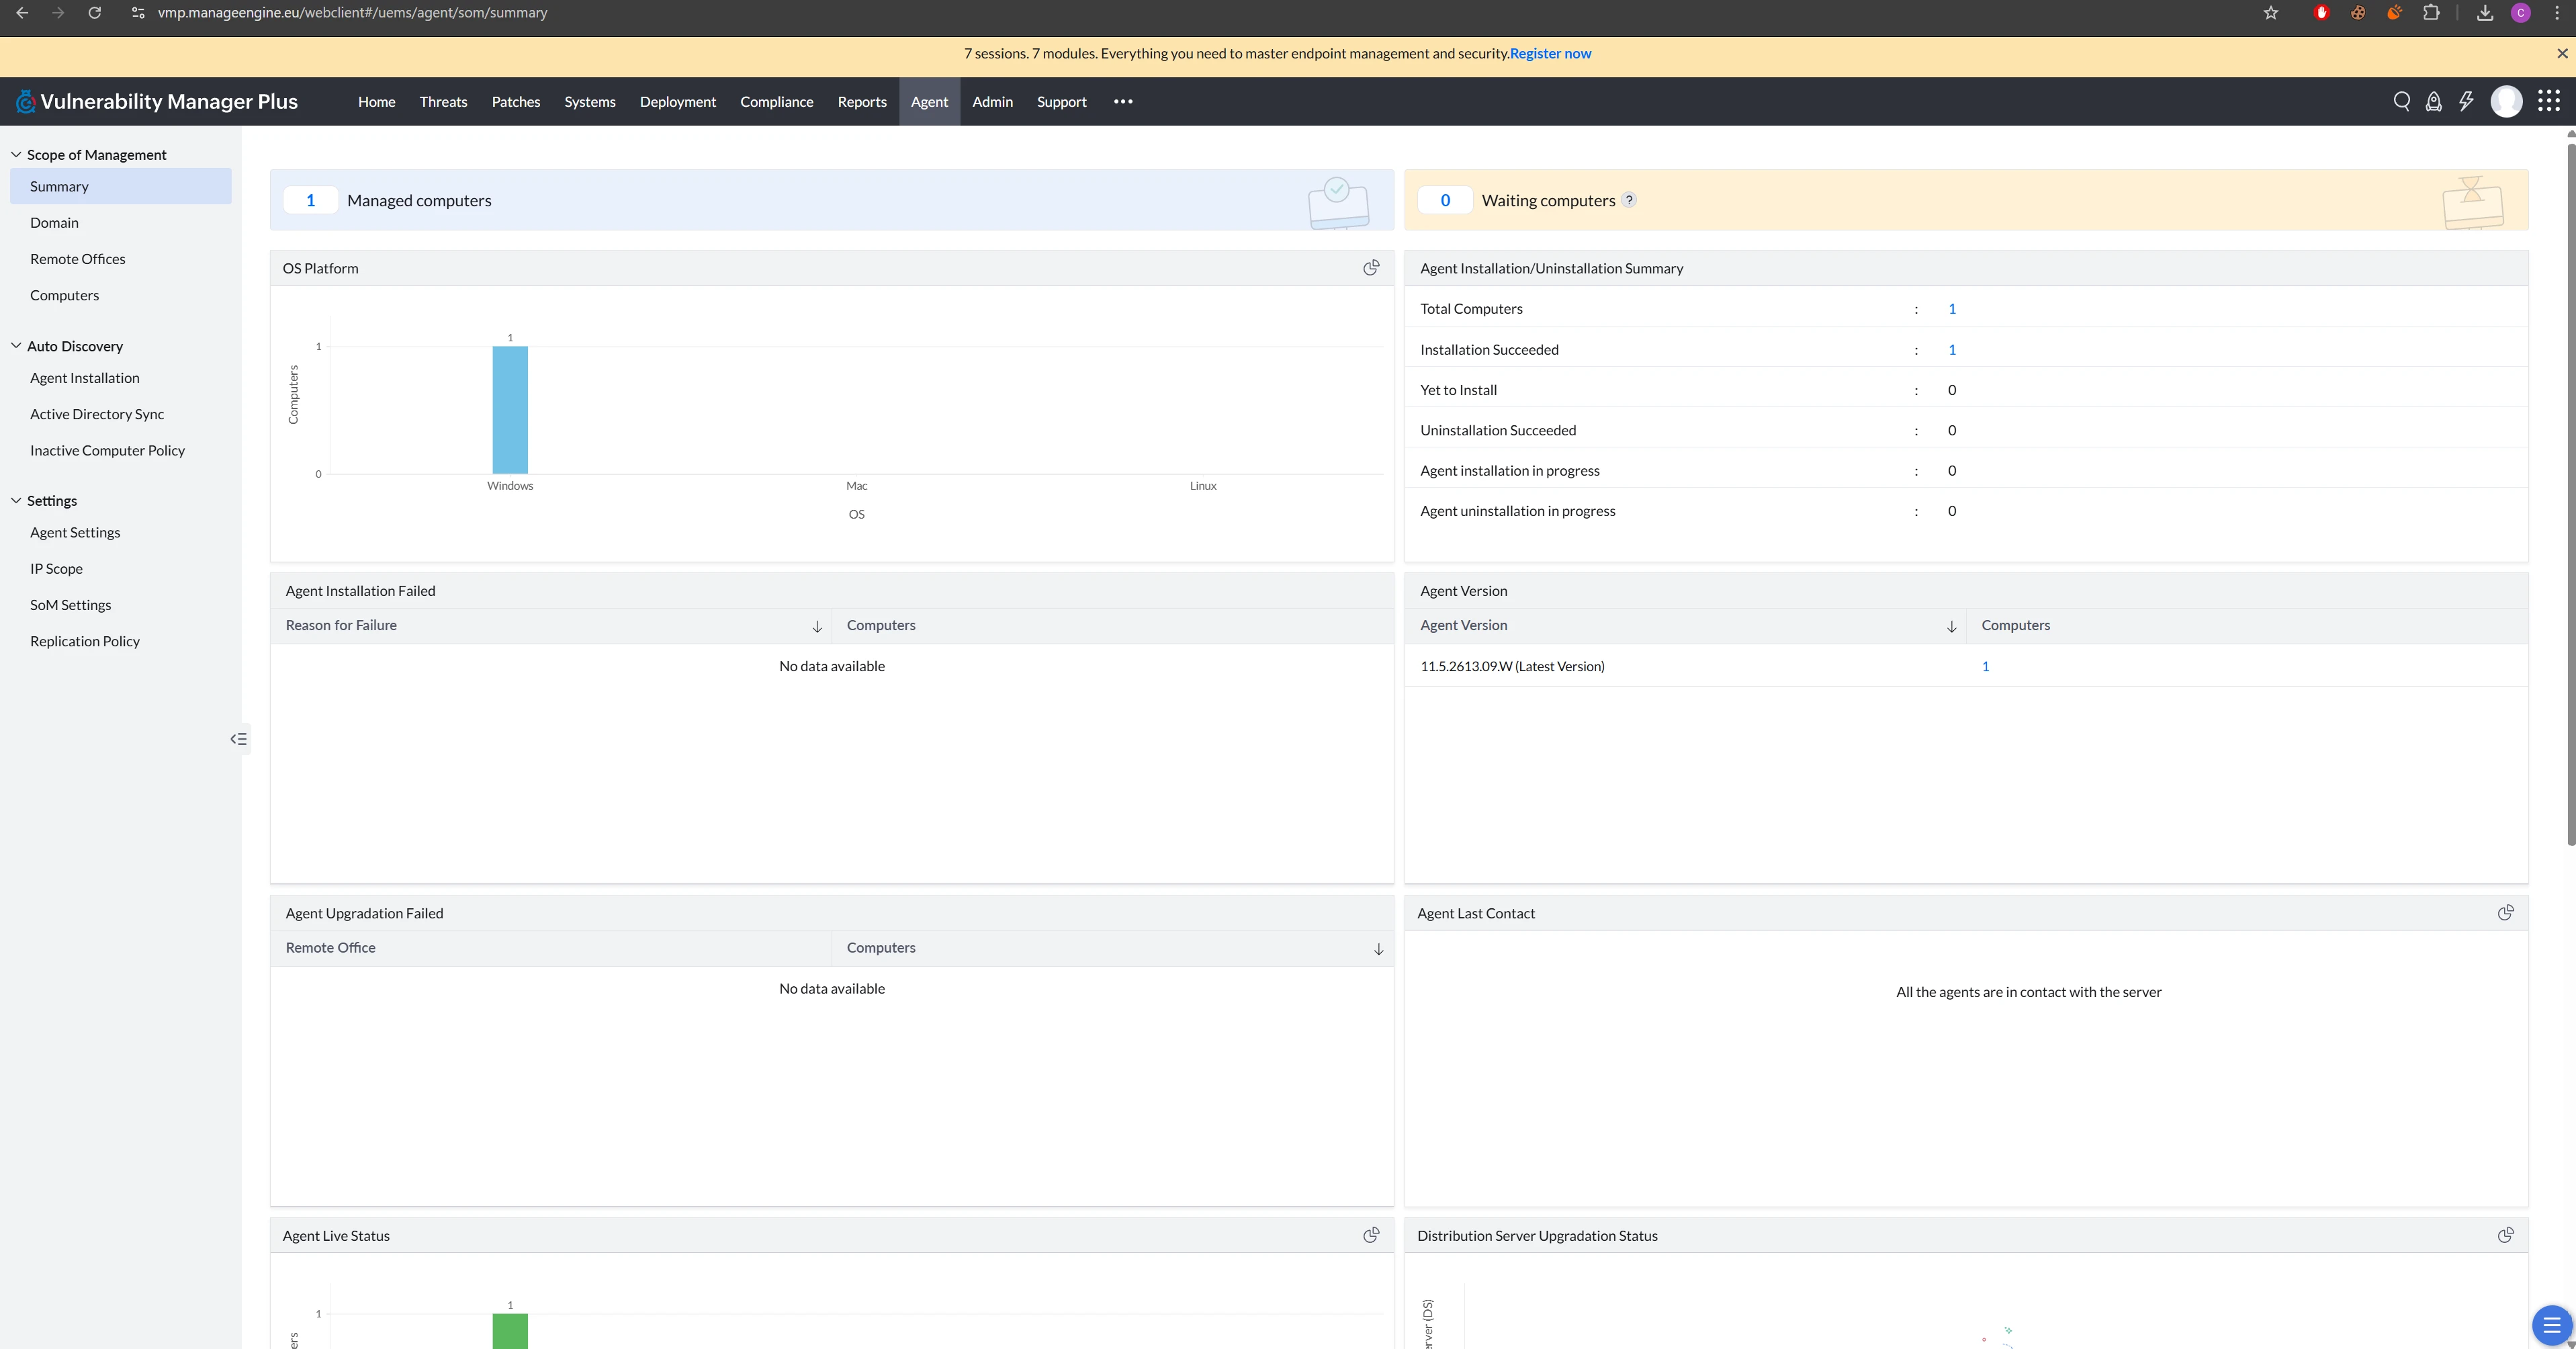Sort the Agent Version column arrow

1951,626
